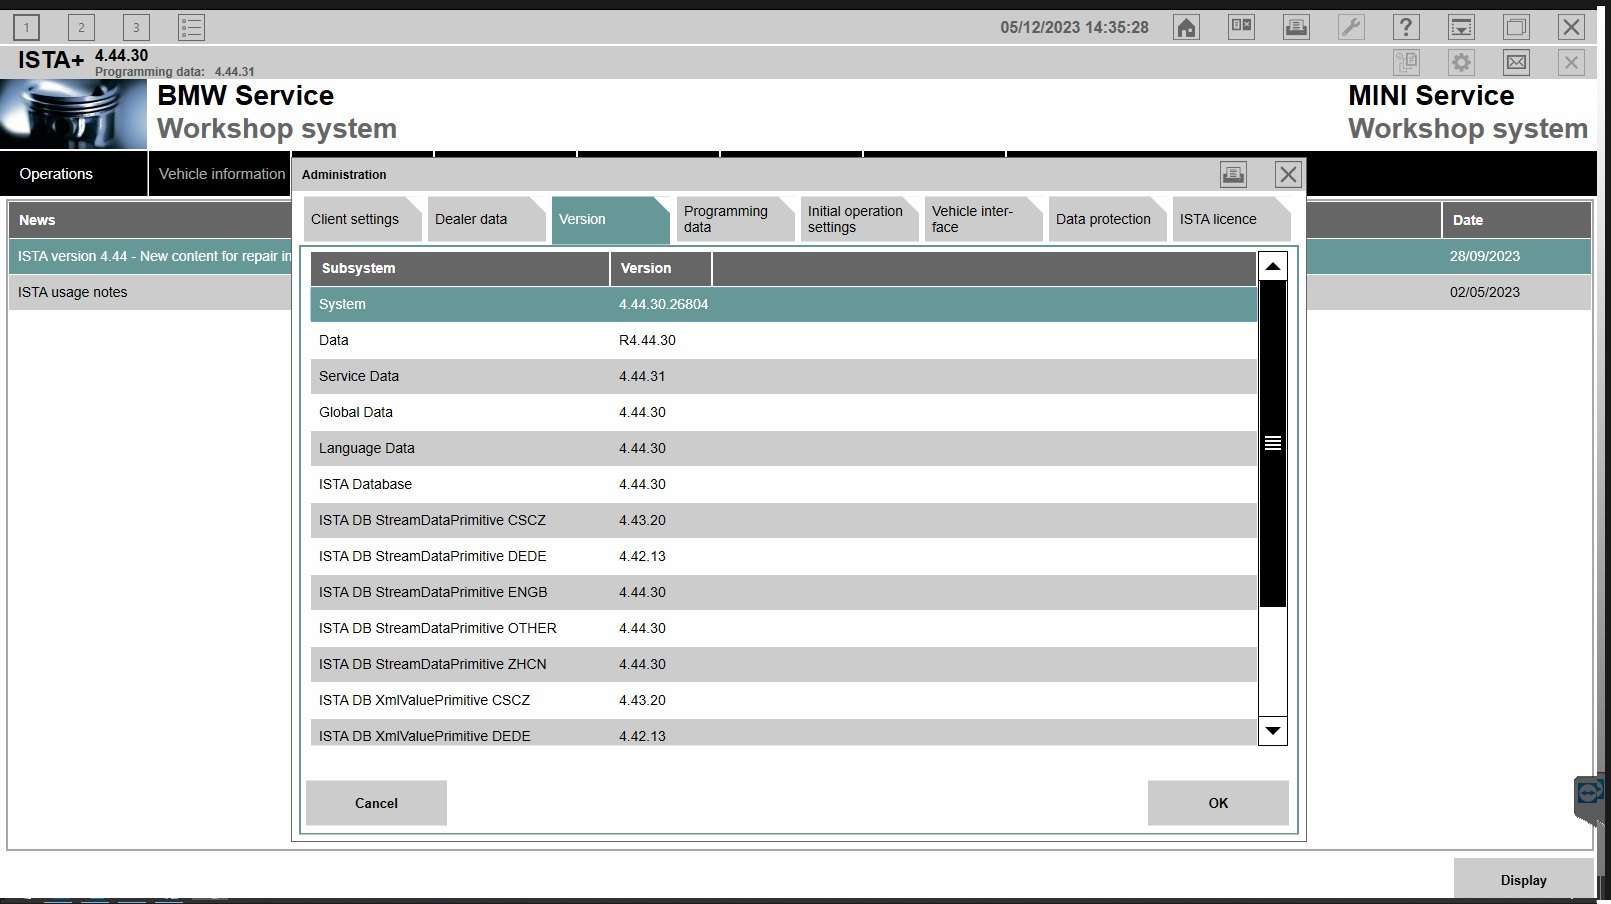Open the help question mark icon
The height and width of the screenshot is (904, 1611).
tap(1406, 27)
